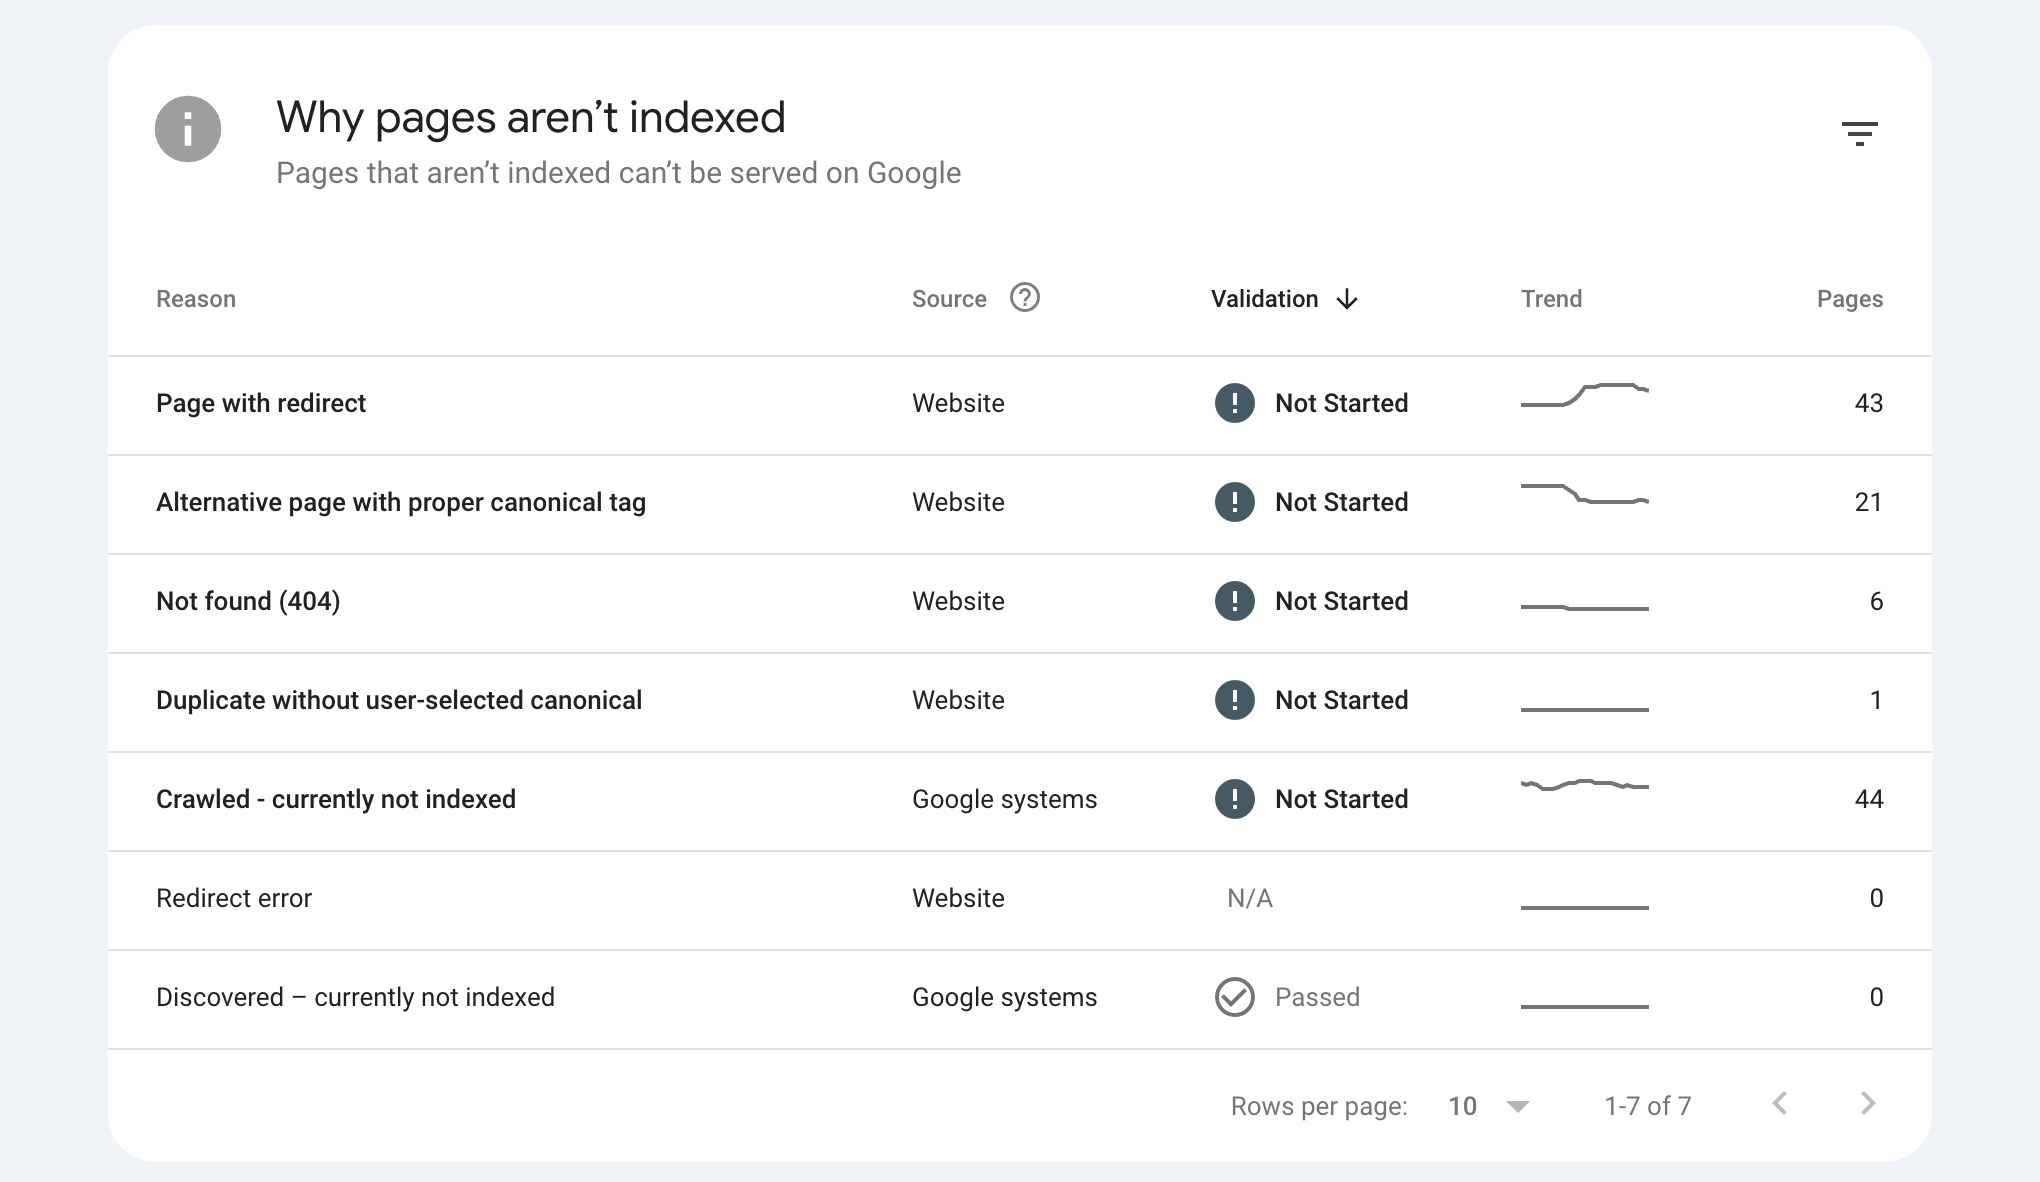
Task: Select the Trend column header
Action: [1548, 297]
